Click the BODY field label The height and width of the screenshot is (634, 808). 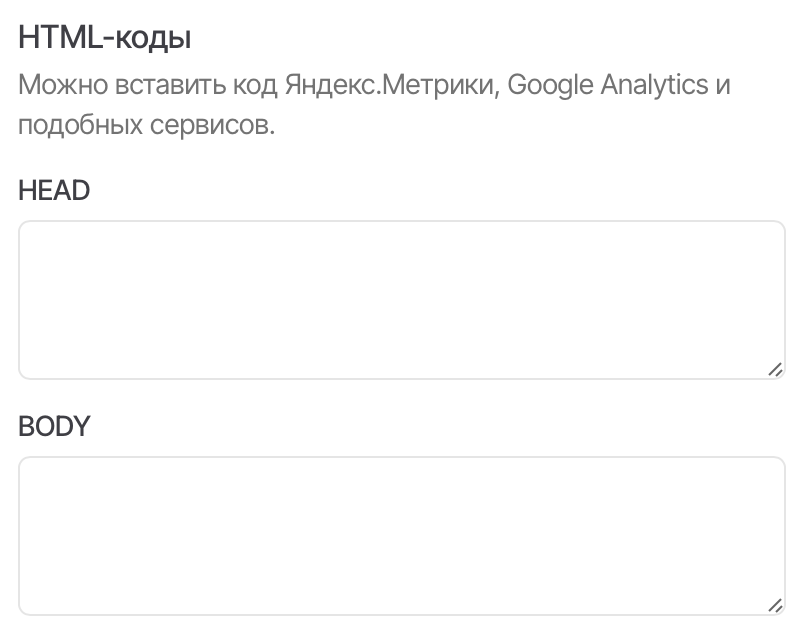pyautogui.click(x=54, y=427)
